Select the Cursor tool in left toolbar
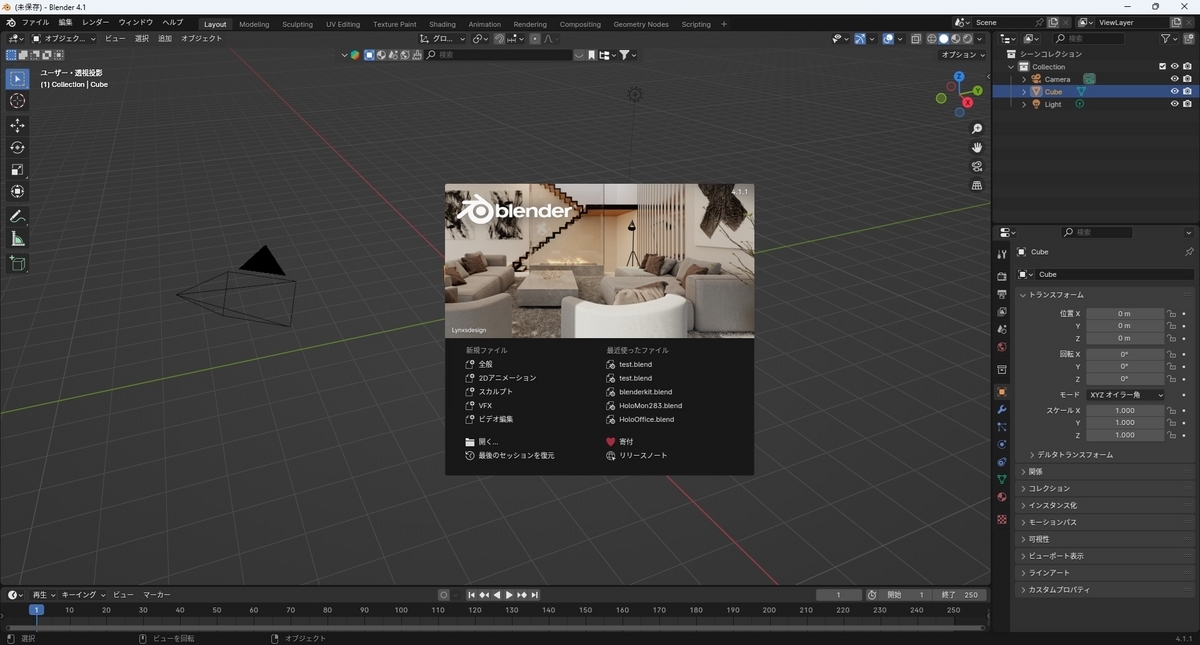This screenshot has width=1200, height=645. point(17,101)
